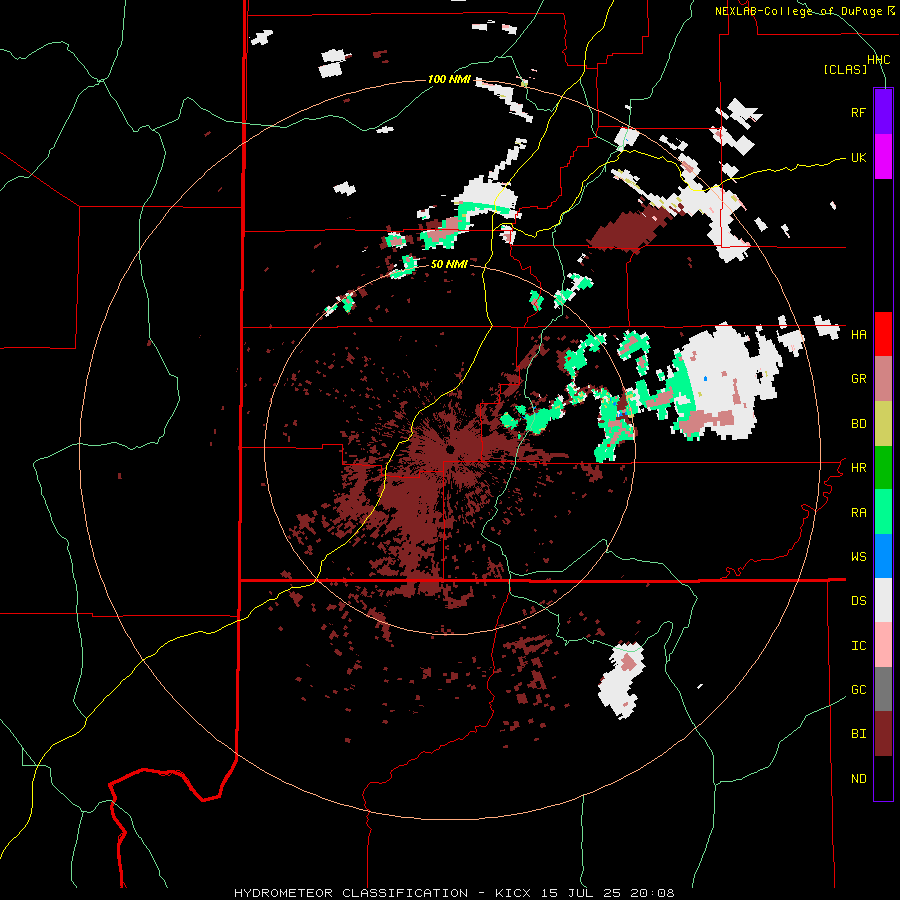This screenshot has width=900, height=900.
Task: Select the GC gray legend swatch
Action: [883, 689]
